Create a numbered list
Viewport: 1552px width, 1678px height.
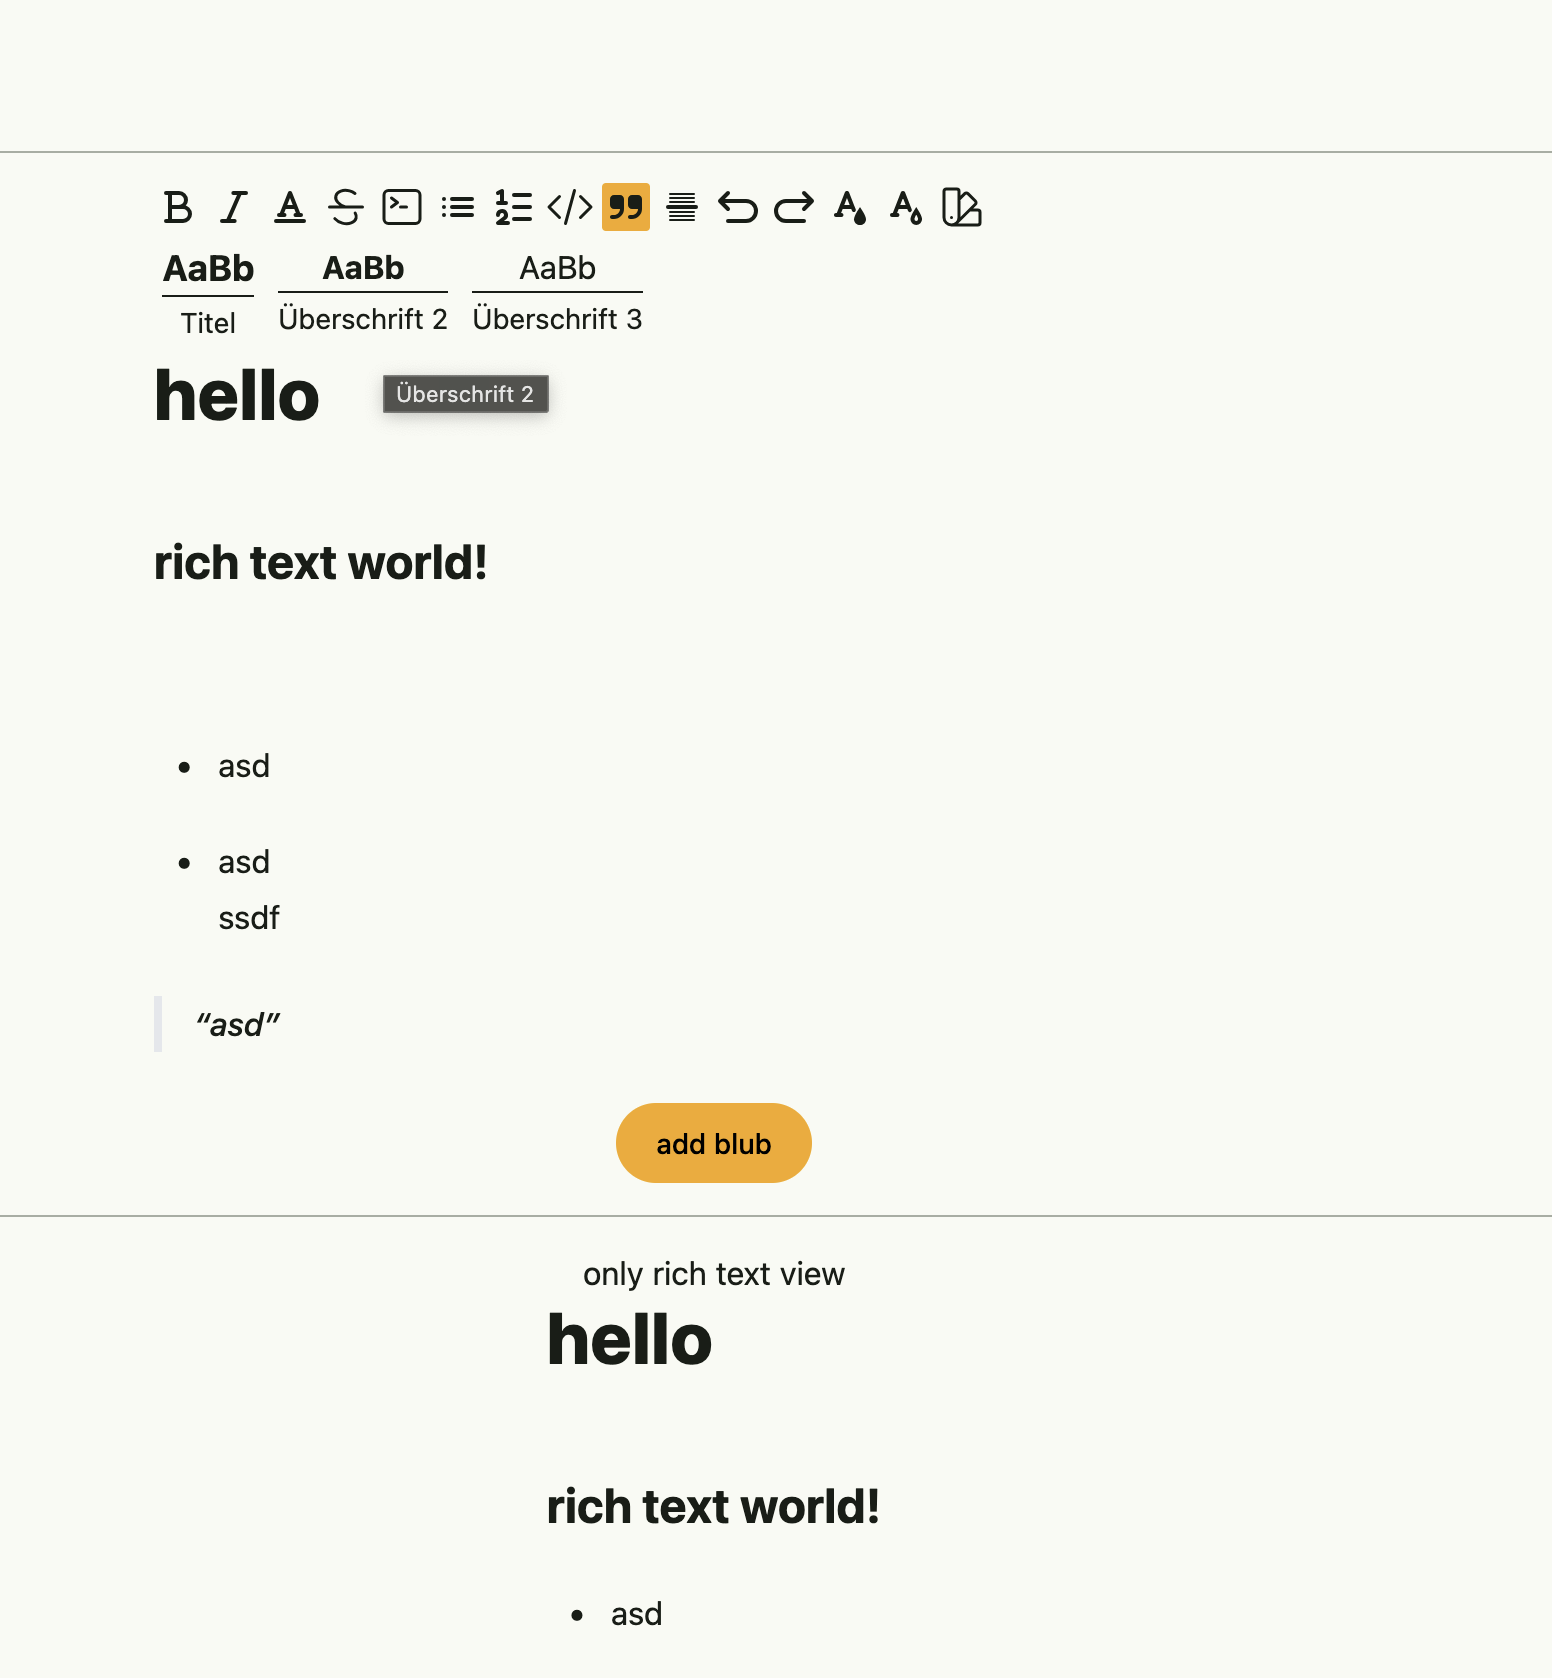click(x=514, y=208)
